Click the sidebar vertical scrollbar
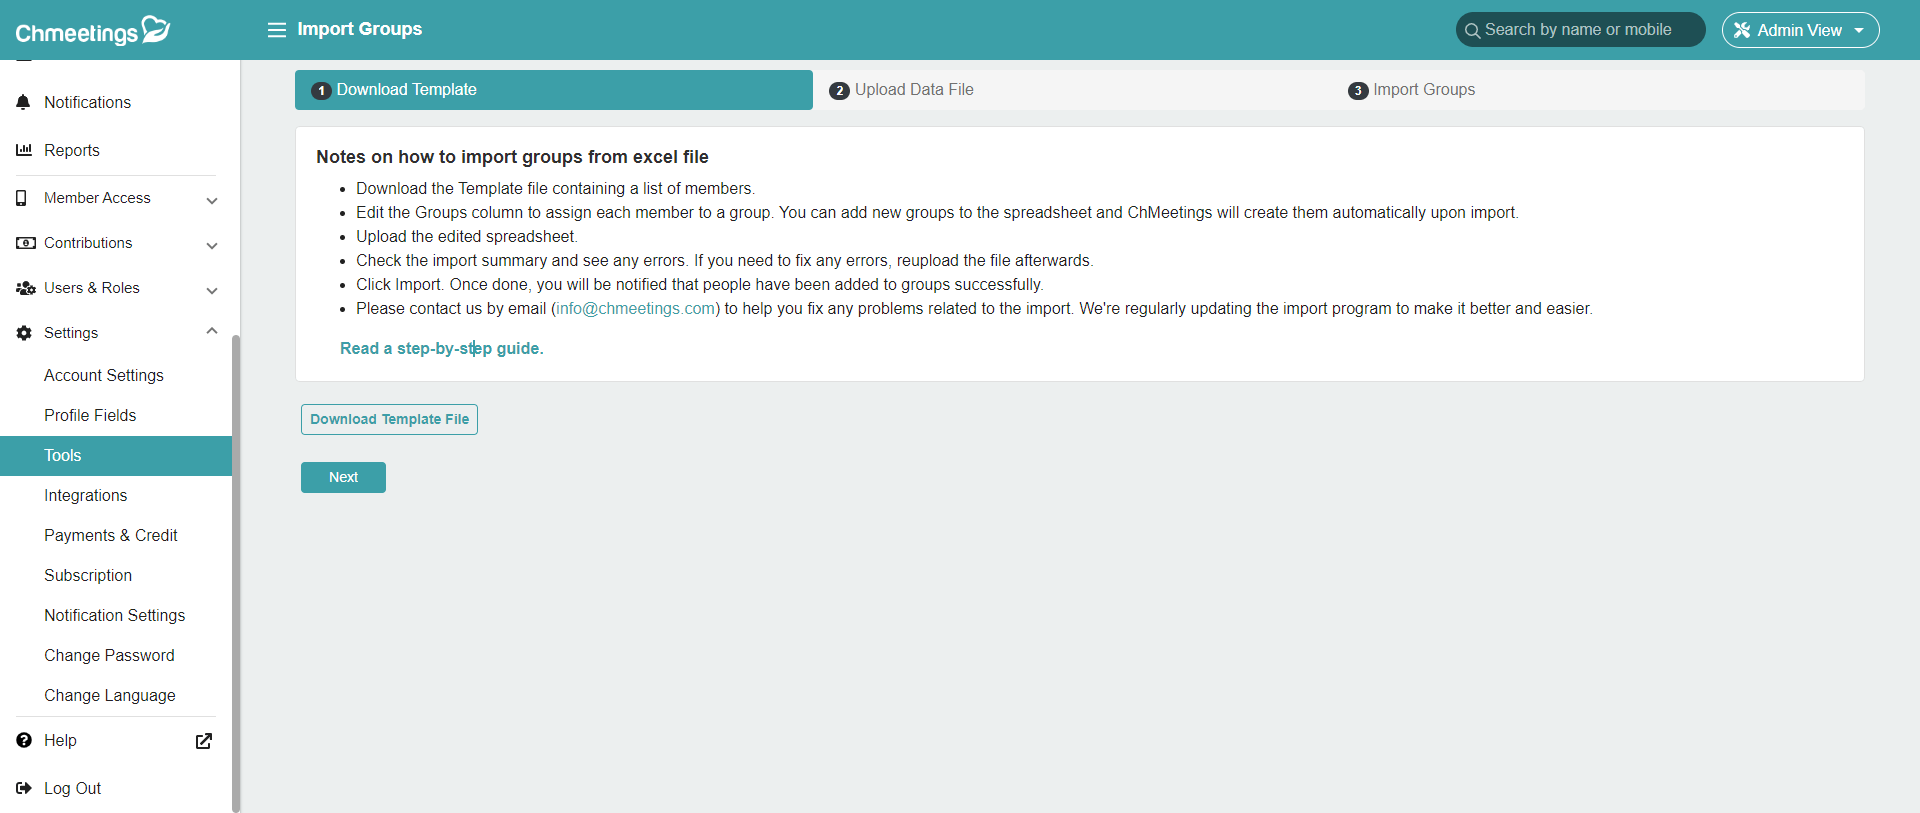 coord(236,572)
